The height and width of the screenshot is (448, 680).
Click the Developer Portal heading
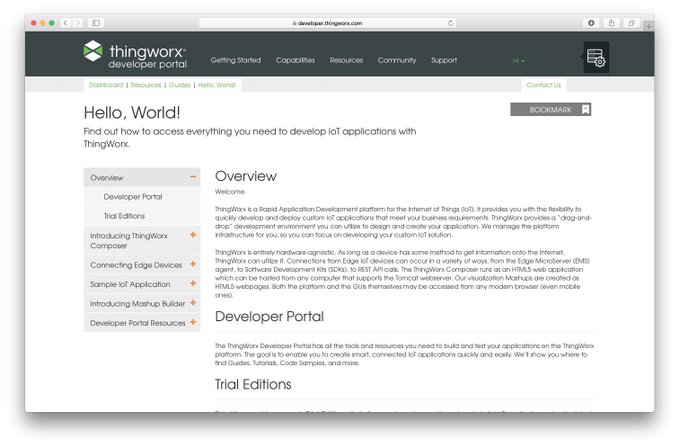pyautogui.click(x=269, y=317)
